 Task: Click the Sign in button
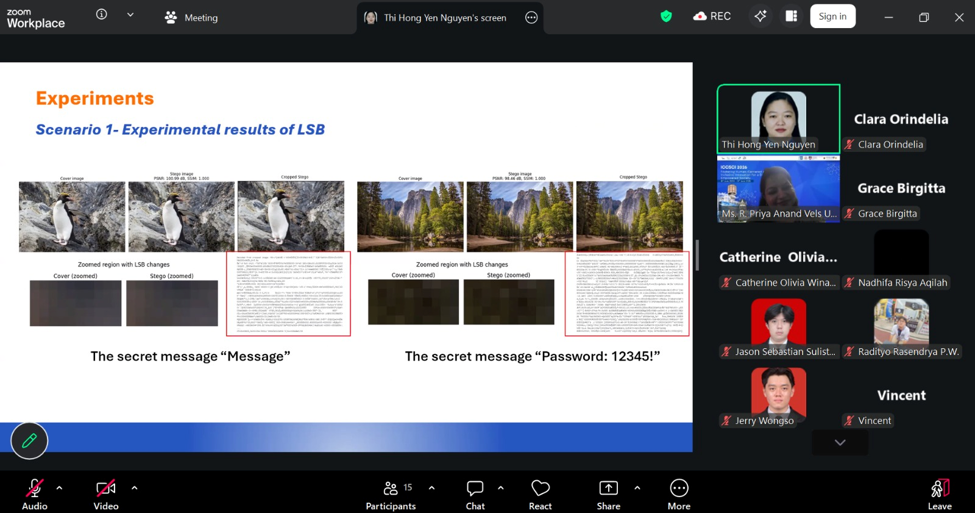pyautogui.click(x=833, y=16)
